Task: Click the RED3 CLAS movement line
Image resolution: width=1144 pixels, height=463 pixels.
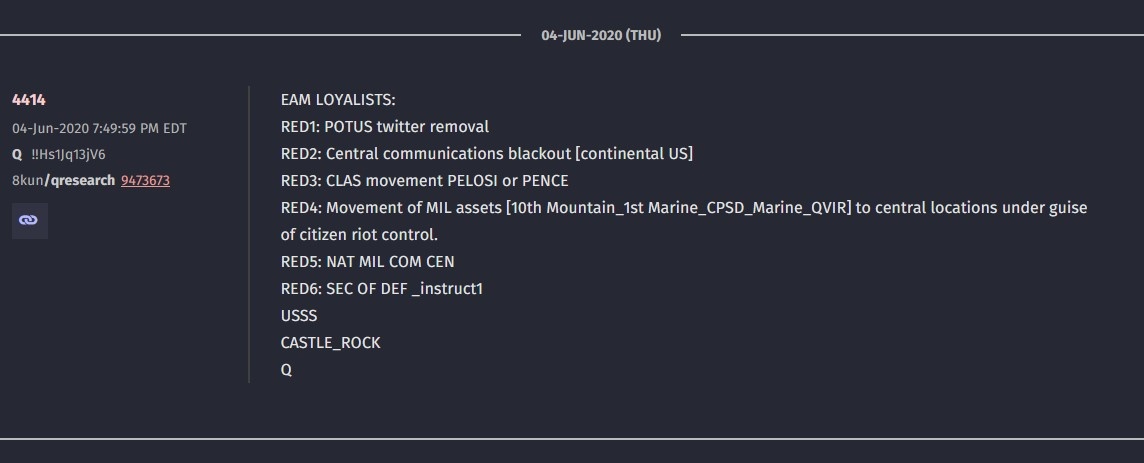Action: click(425, 181)
